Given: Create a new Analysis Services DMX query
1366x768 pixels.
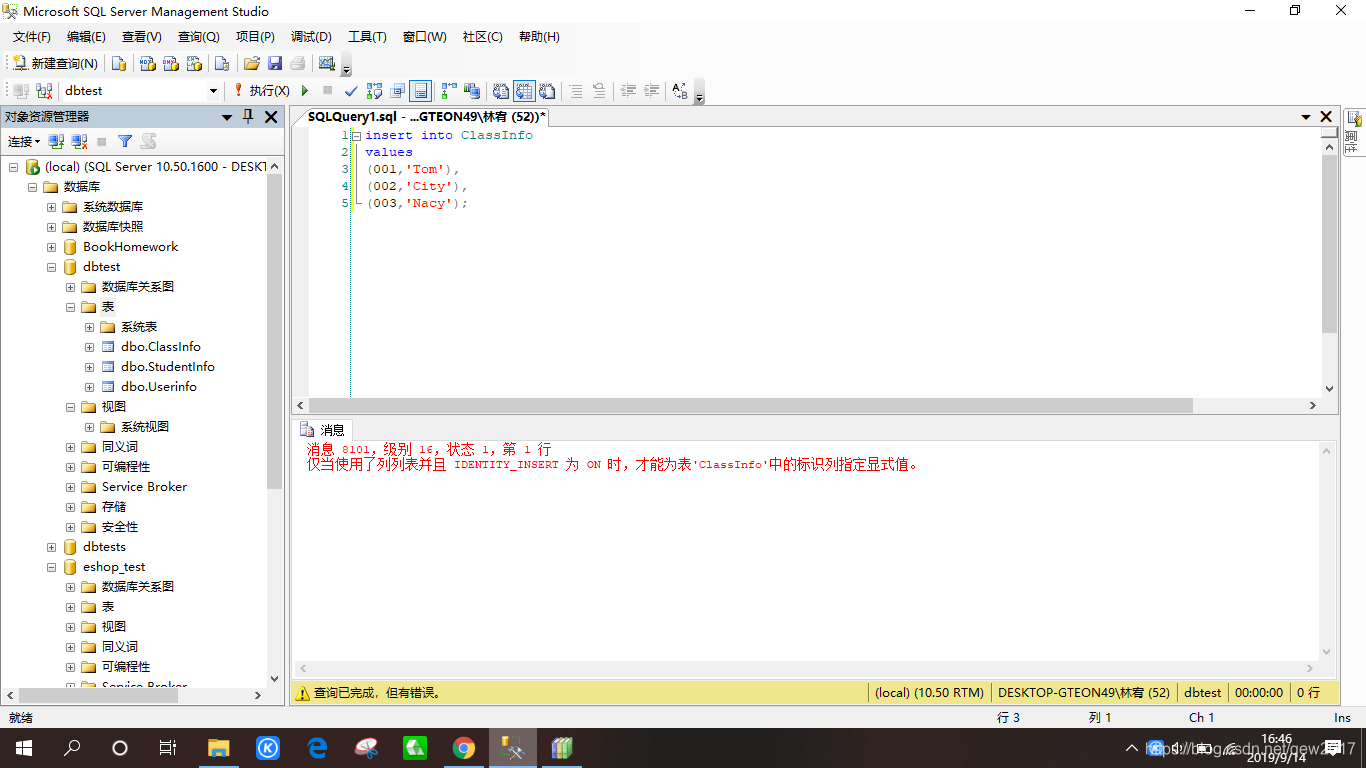Looking at the screenshot, I should point(171,63).
